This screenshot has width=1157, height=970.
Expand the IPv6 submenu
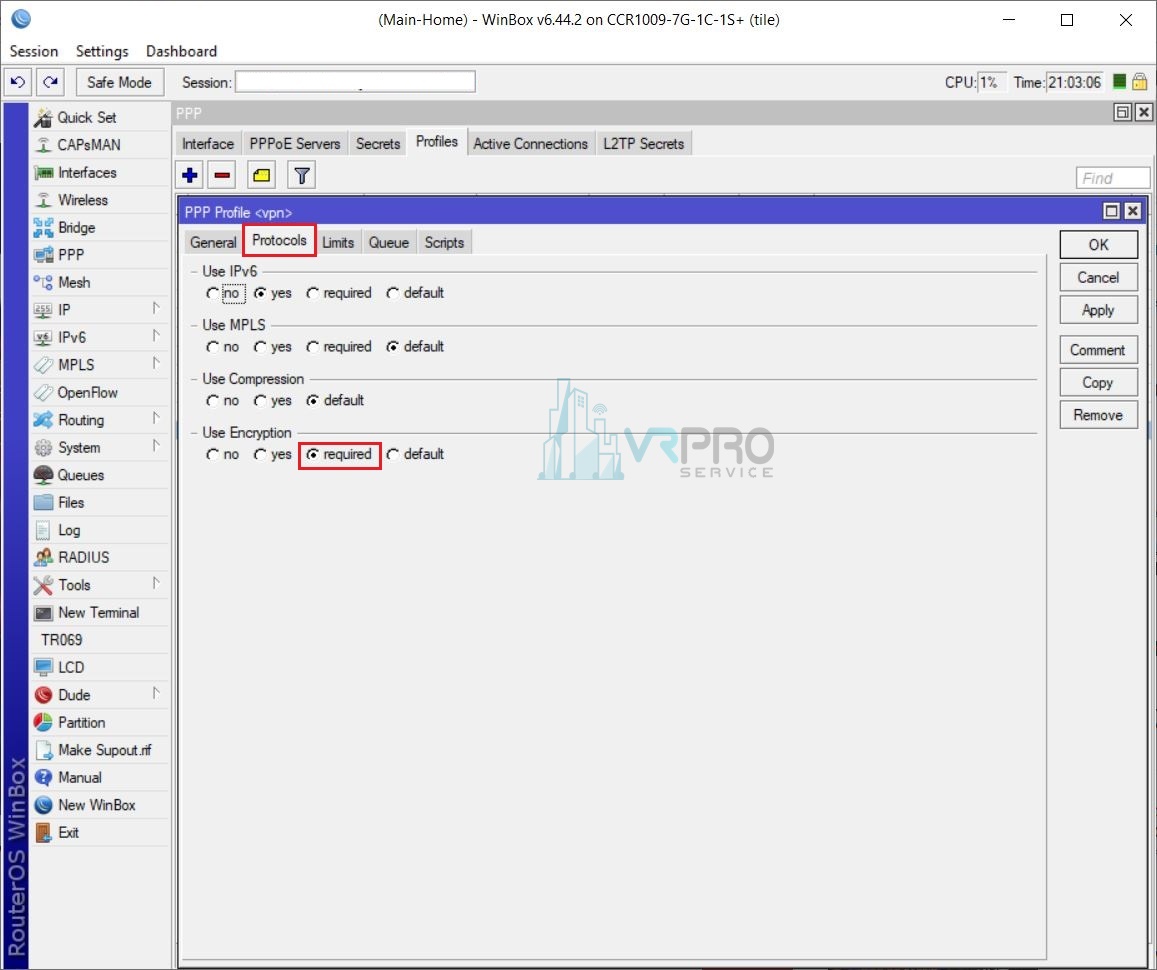click(156, 336)
